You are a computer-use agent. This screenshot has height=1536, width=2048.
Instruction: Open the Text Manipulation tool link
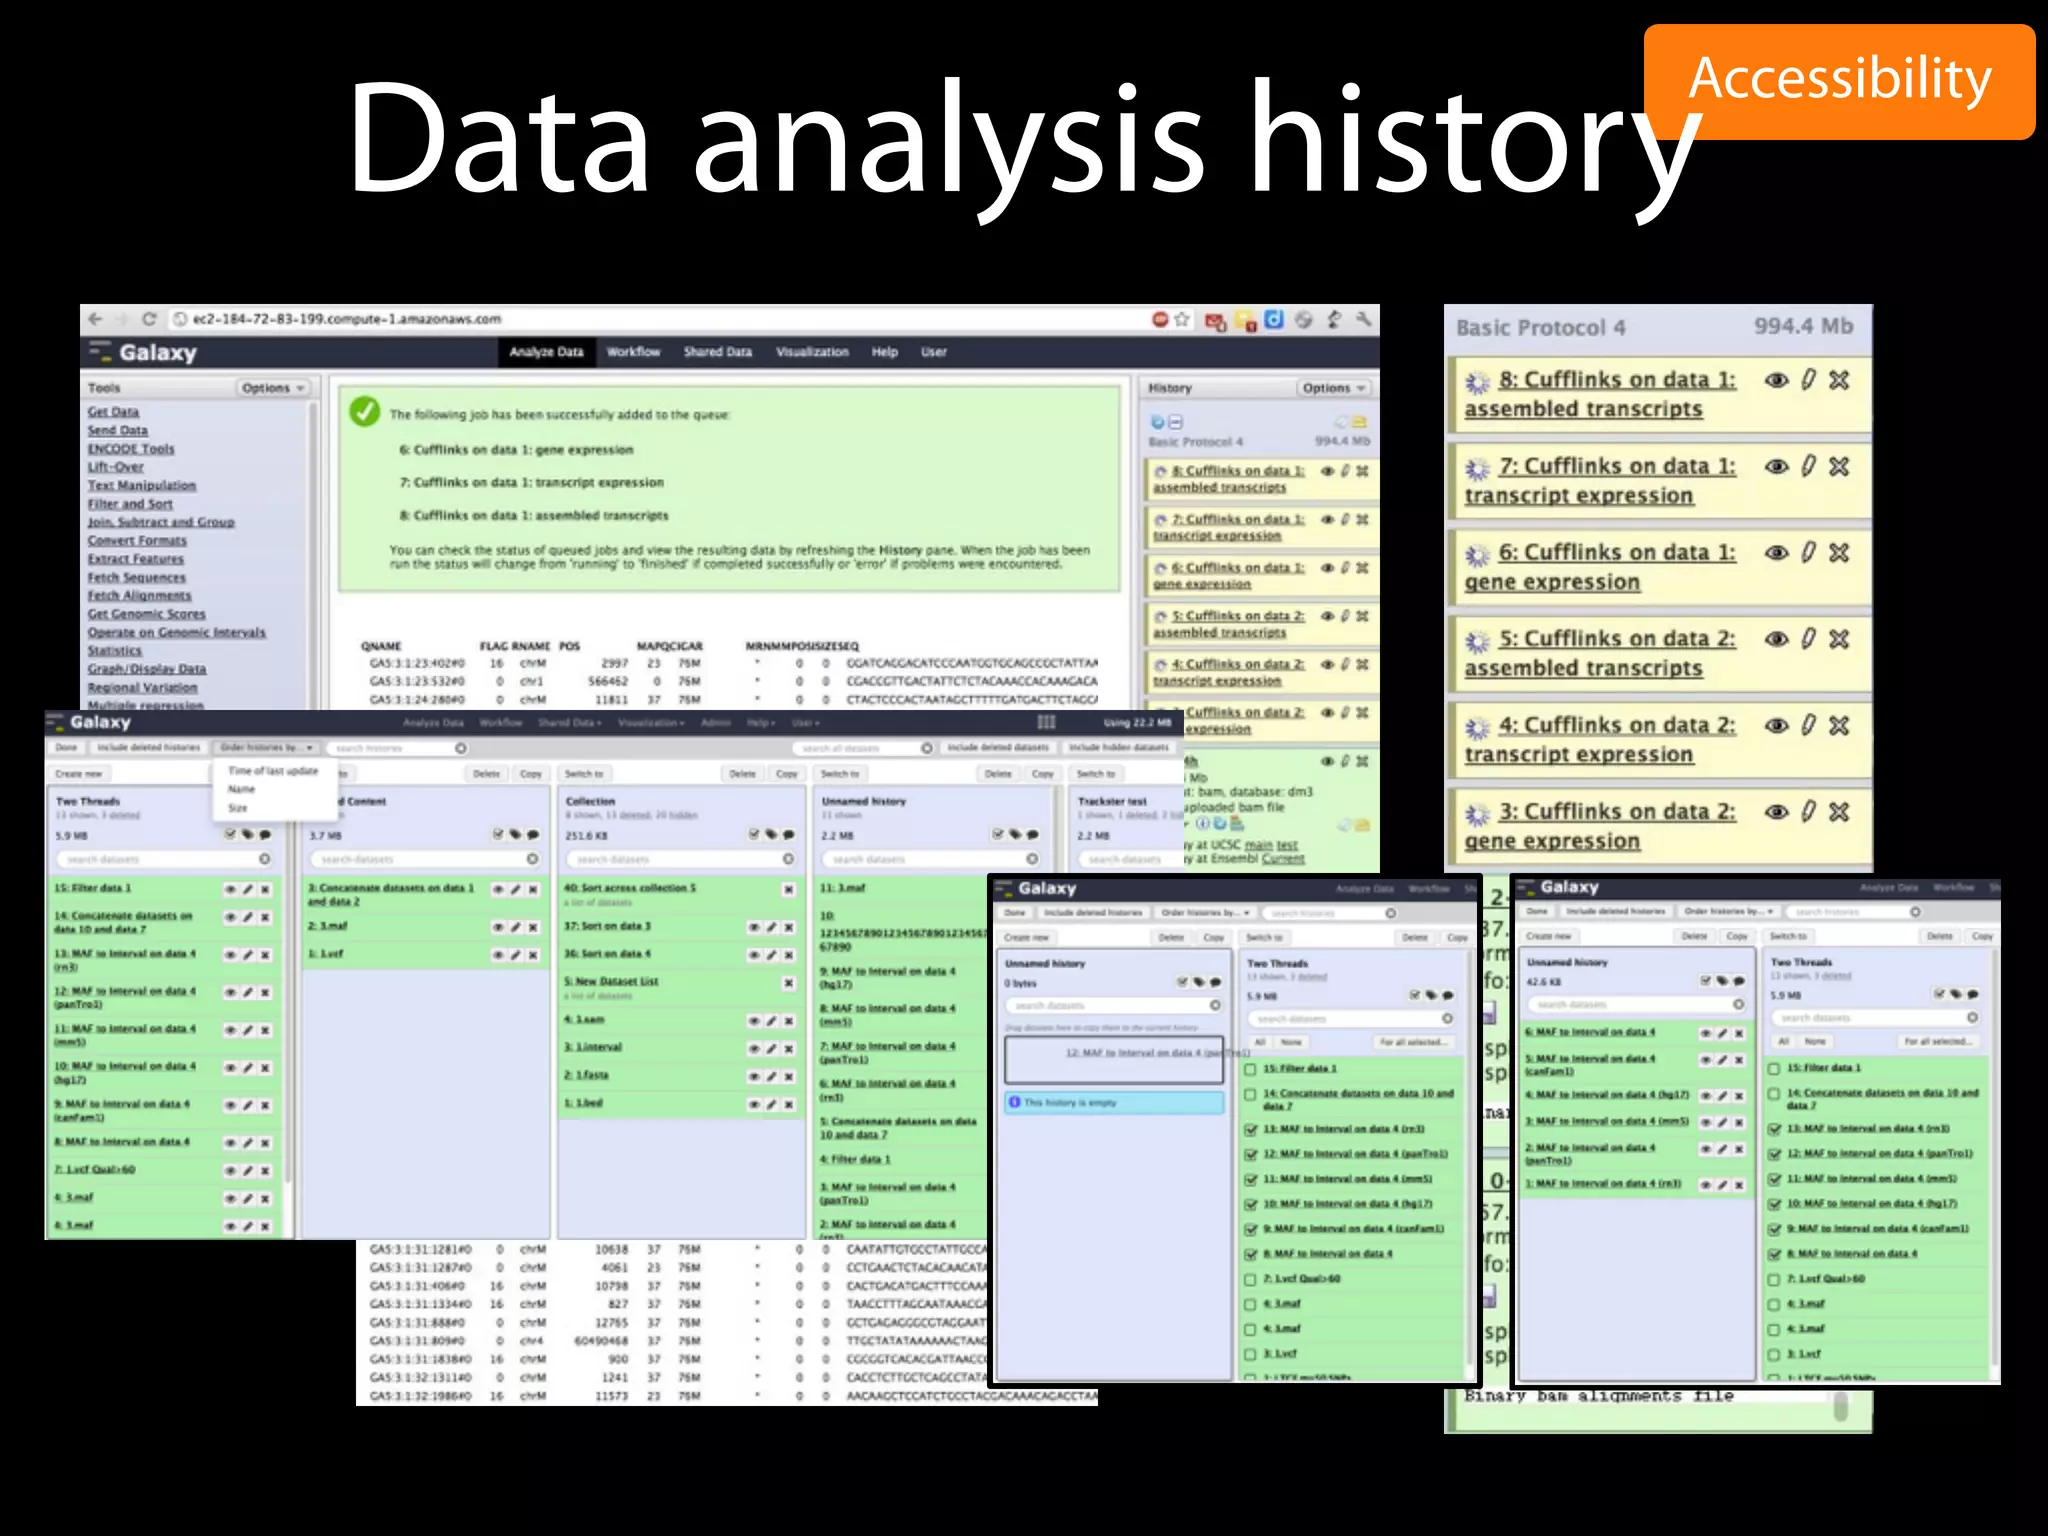pos(142,485)
